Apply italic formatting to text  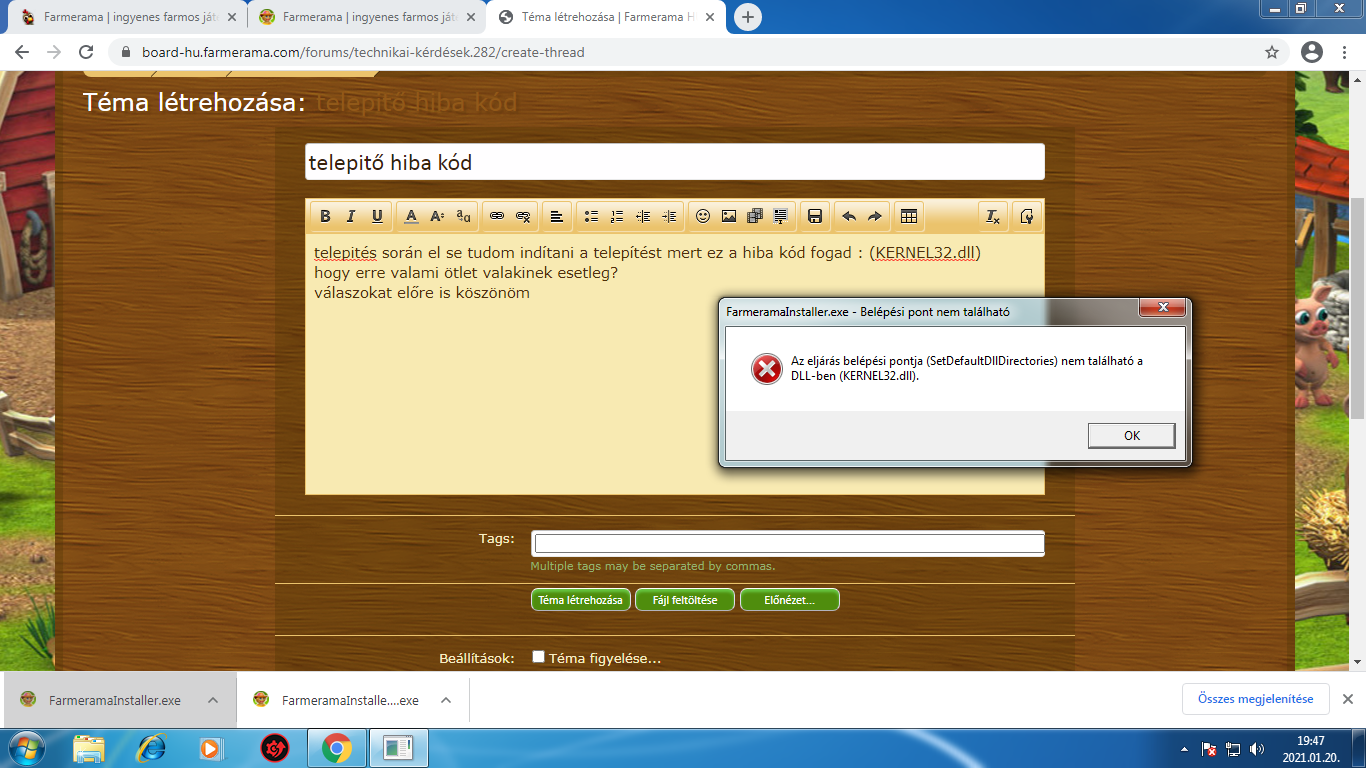(351, 216)
